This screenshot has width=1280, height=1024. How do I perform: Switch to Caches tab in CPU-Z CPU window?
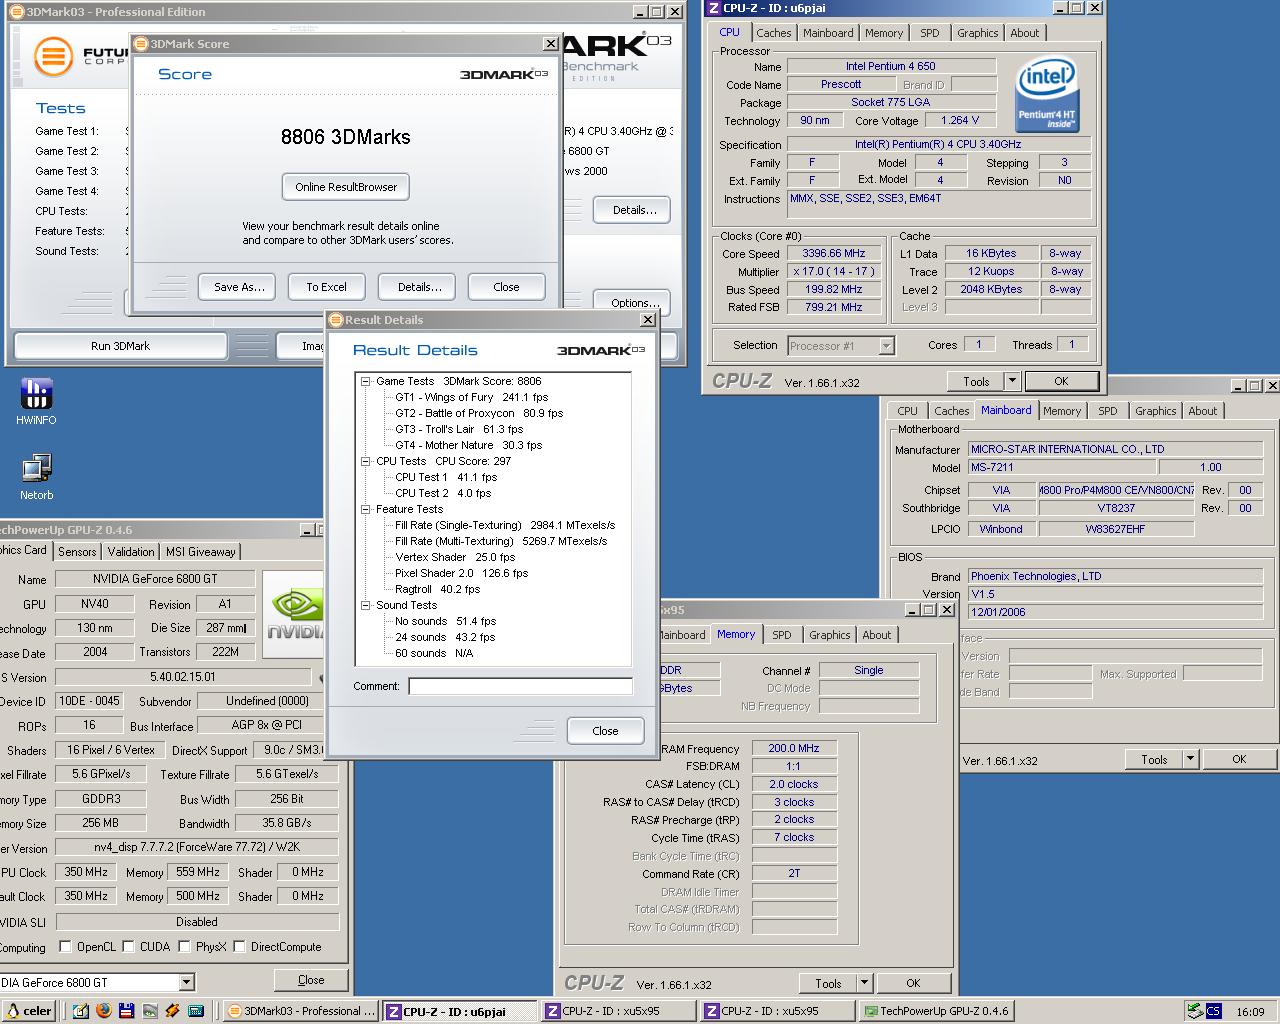coord(773,33)
